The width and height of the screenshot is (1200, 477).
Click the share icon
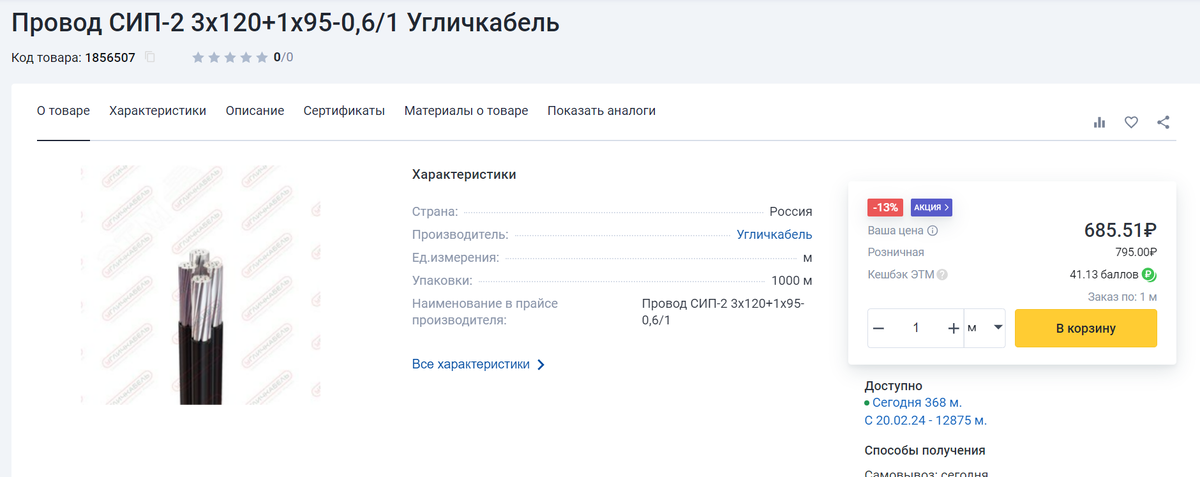click(x=1163, y=122)
